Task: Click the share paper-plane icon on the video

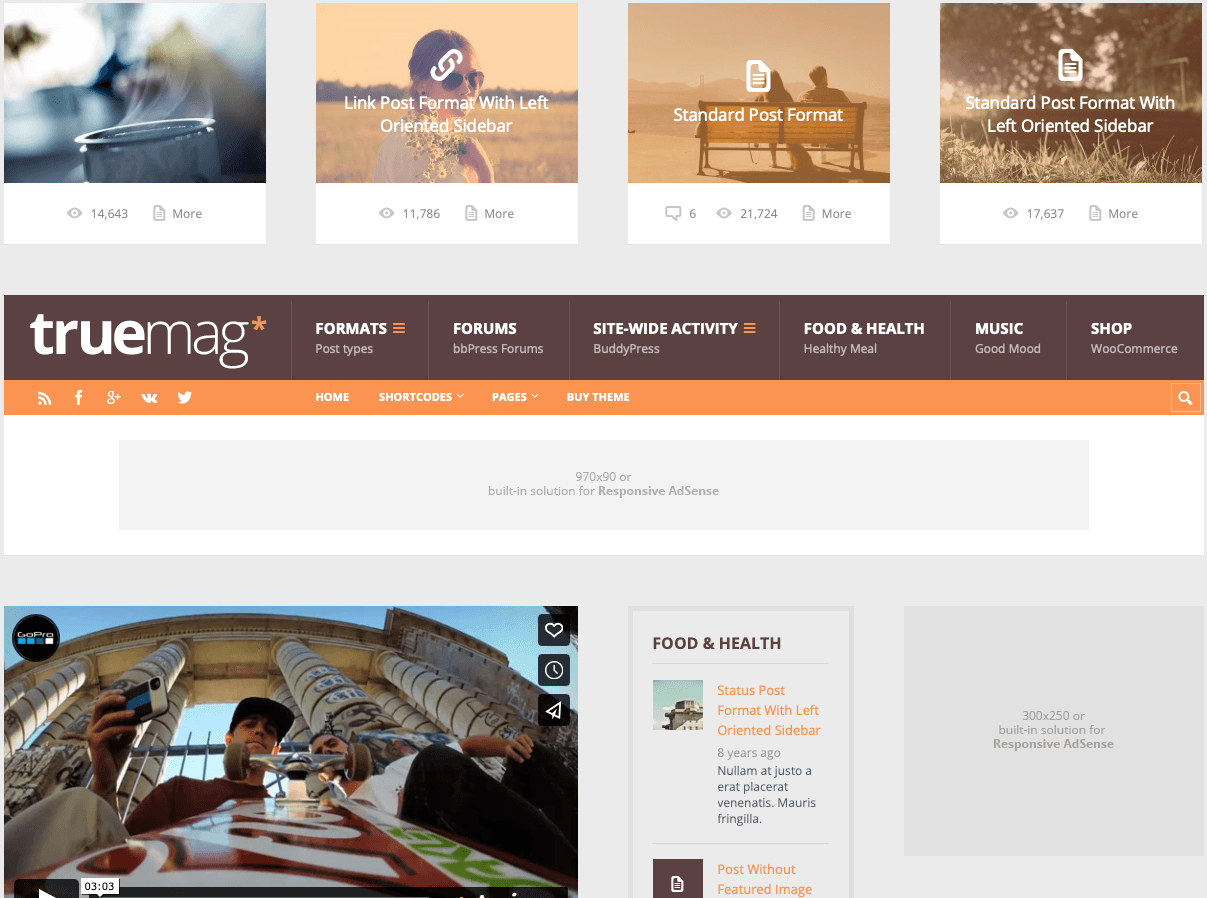Action: tap(554, 710)
